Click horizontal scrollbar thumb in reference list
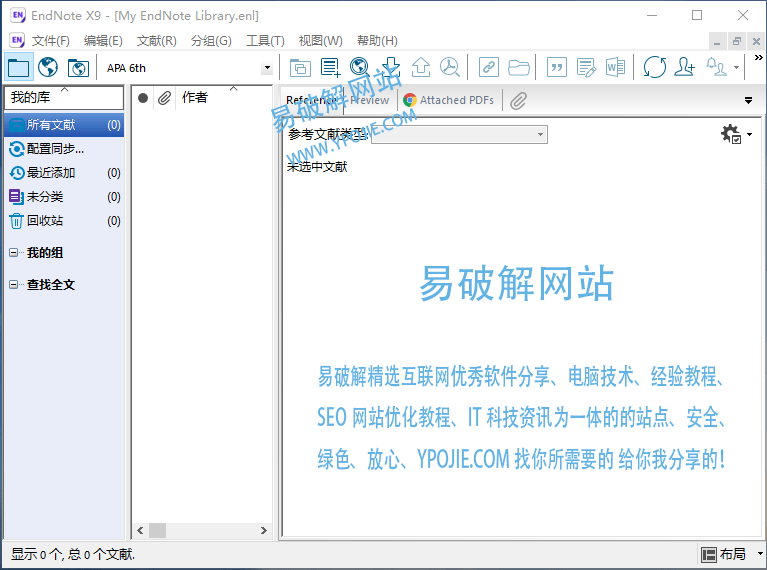Viewport: 767px width, 570px height. click(158, 530)
